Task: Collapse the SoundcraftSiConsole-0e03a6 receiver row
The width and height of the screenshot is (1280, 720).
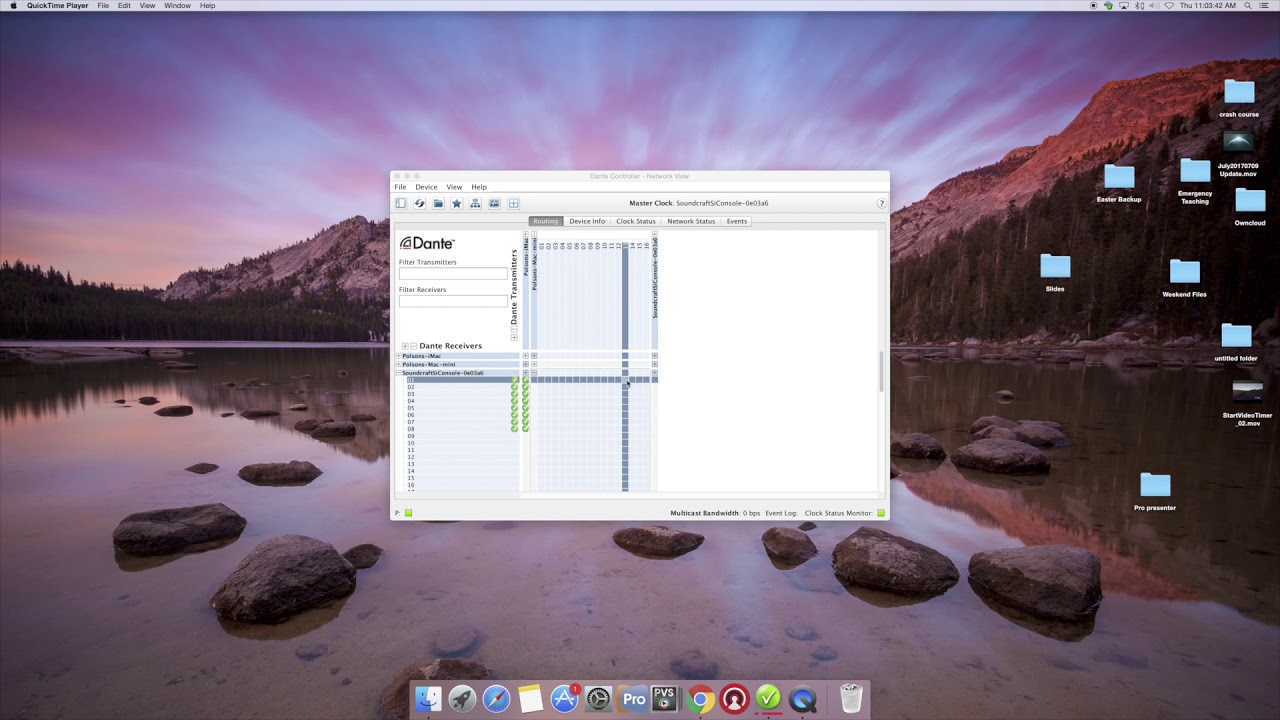Action: coord(398,373)
